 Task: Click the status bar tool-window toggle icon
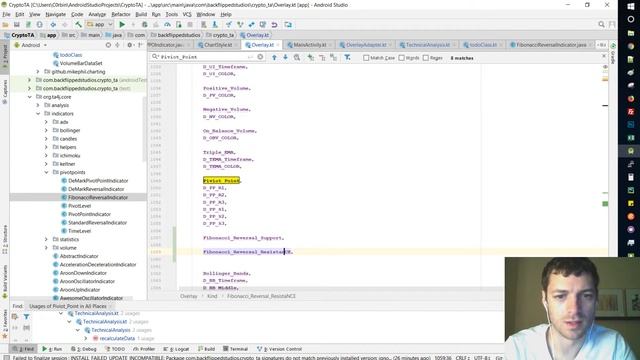6,358
